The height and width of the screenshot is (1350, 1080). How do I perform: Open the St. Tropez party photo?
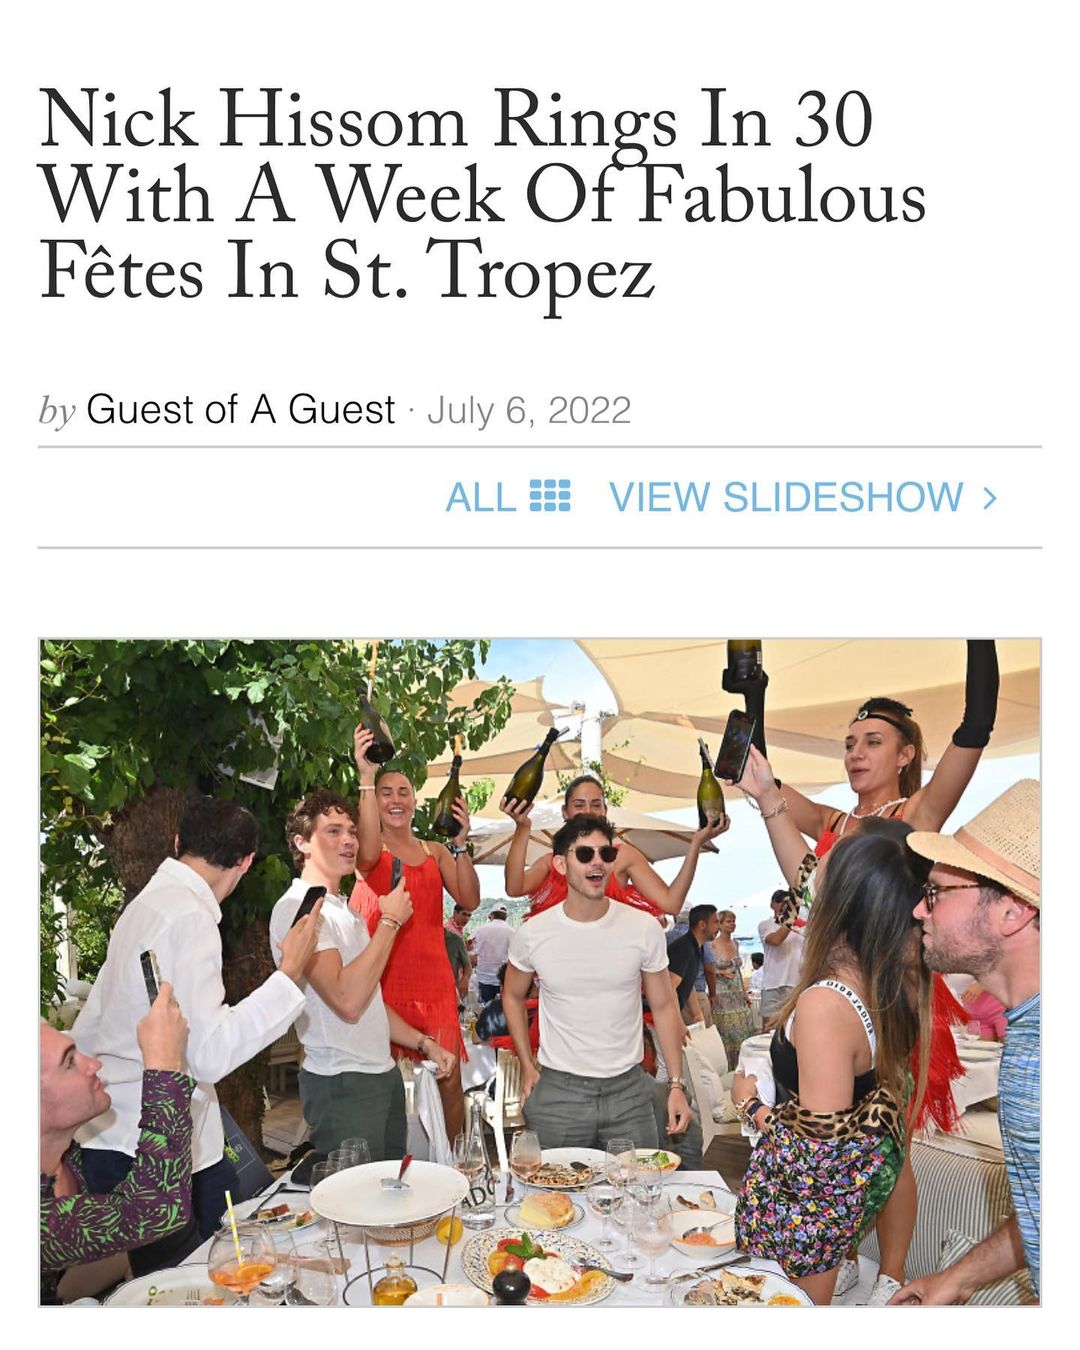tap(540, 972)
